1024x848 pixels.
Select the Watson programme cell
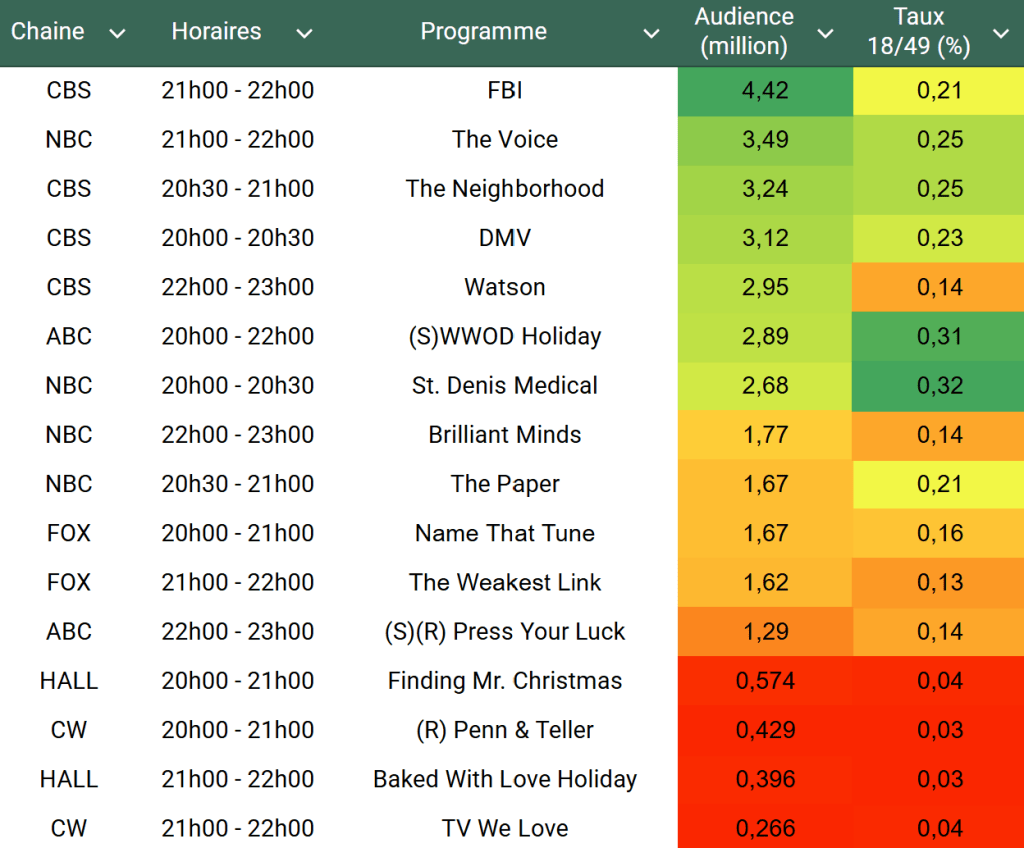(505, 288)
